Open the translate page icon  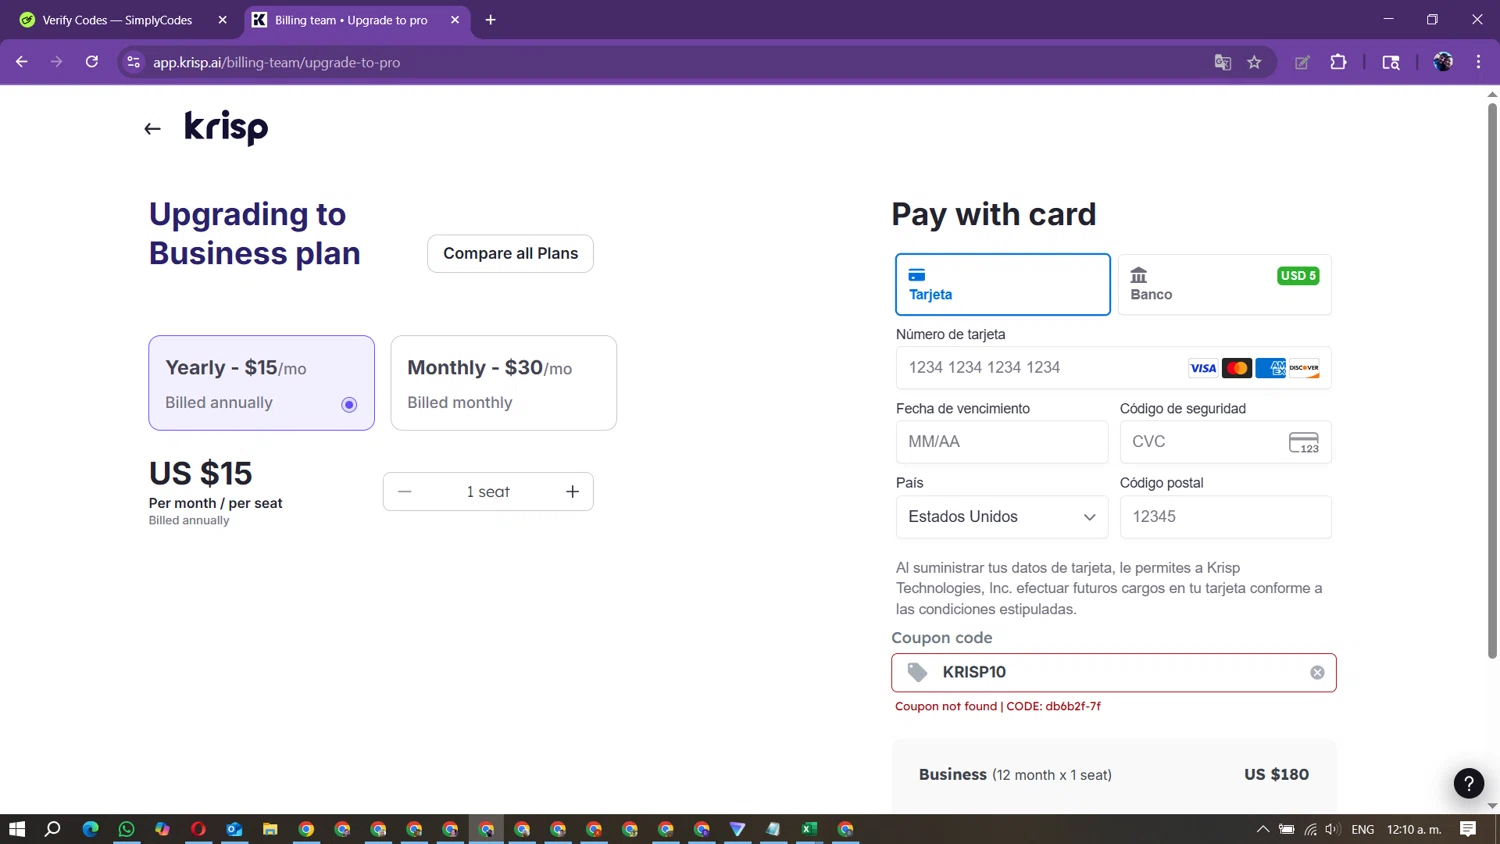[x=1222, y=62]
